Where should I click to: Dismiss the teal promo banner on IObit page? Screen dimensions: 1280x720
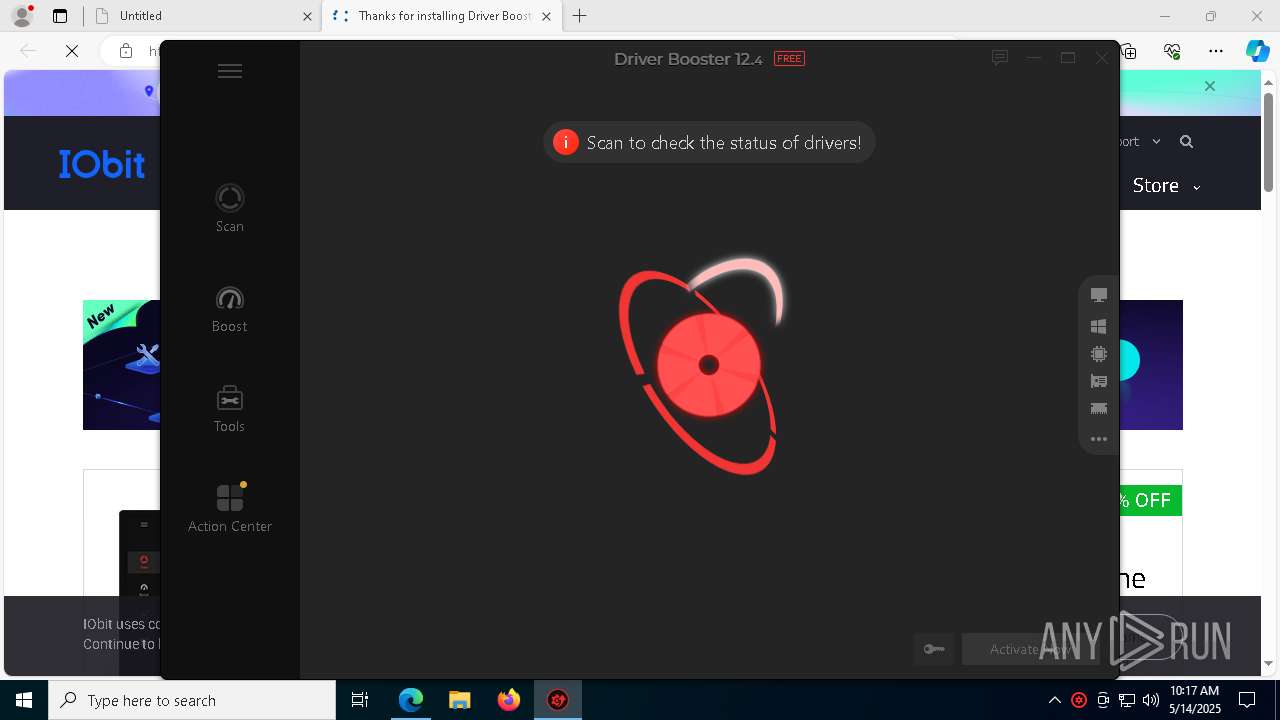(1210, 86)
